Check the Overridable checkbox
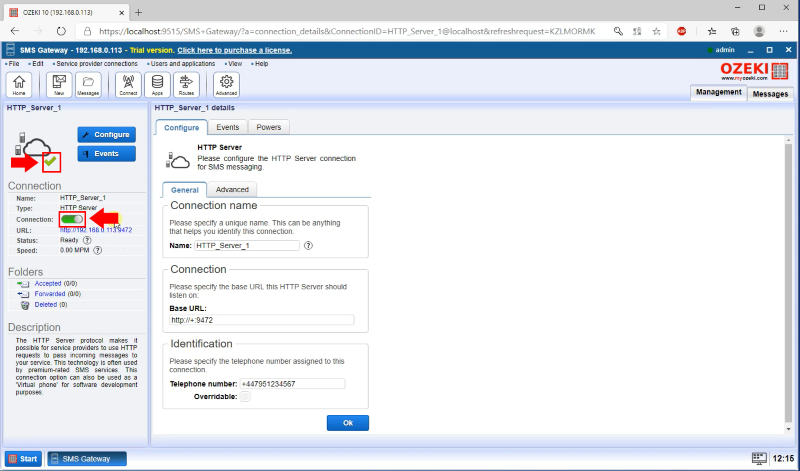Viewport: 800px width, 471px height. (x=245, y=396)
